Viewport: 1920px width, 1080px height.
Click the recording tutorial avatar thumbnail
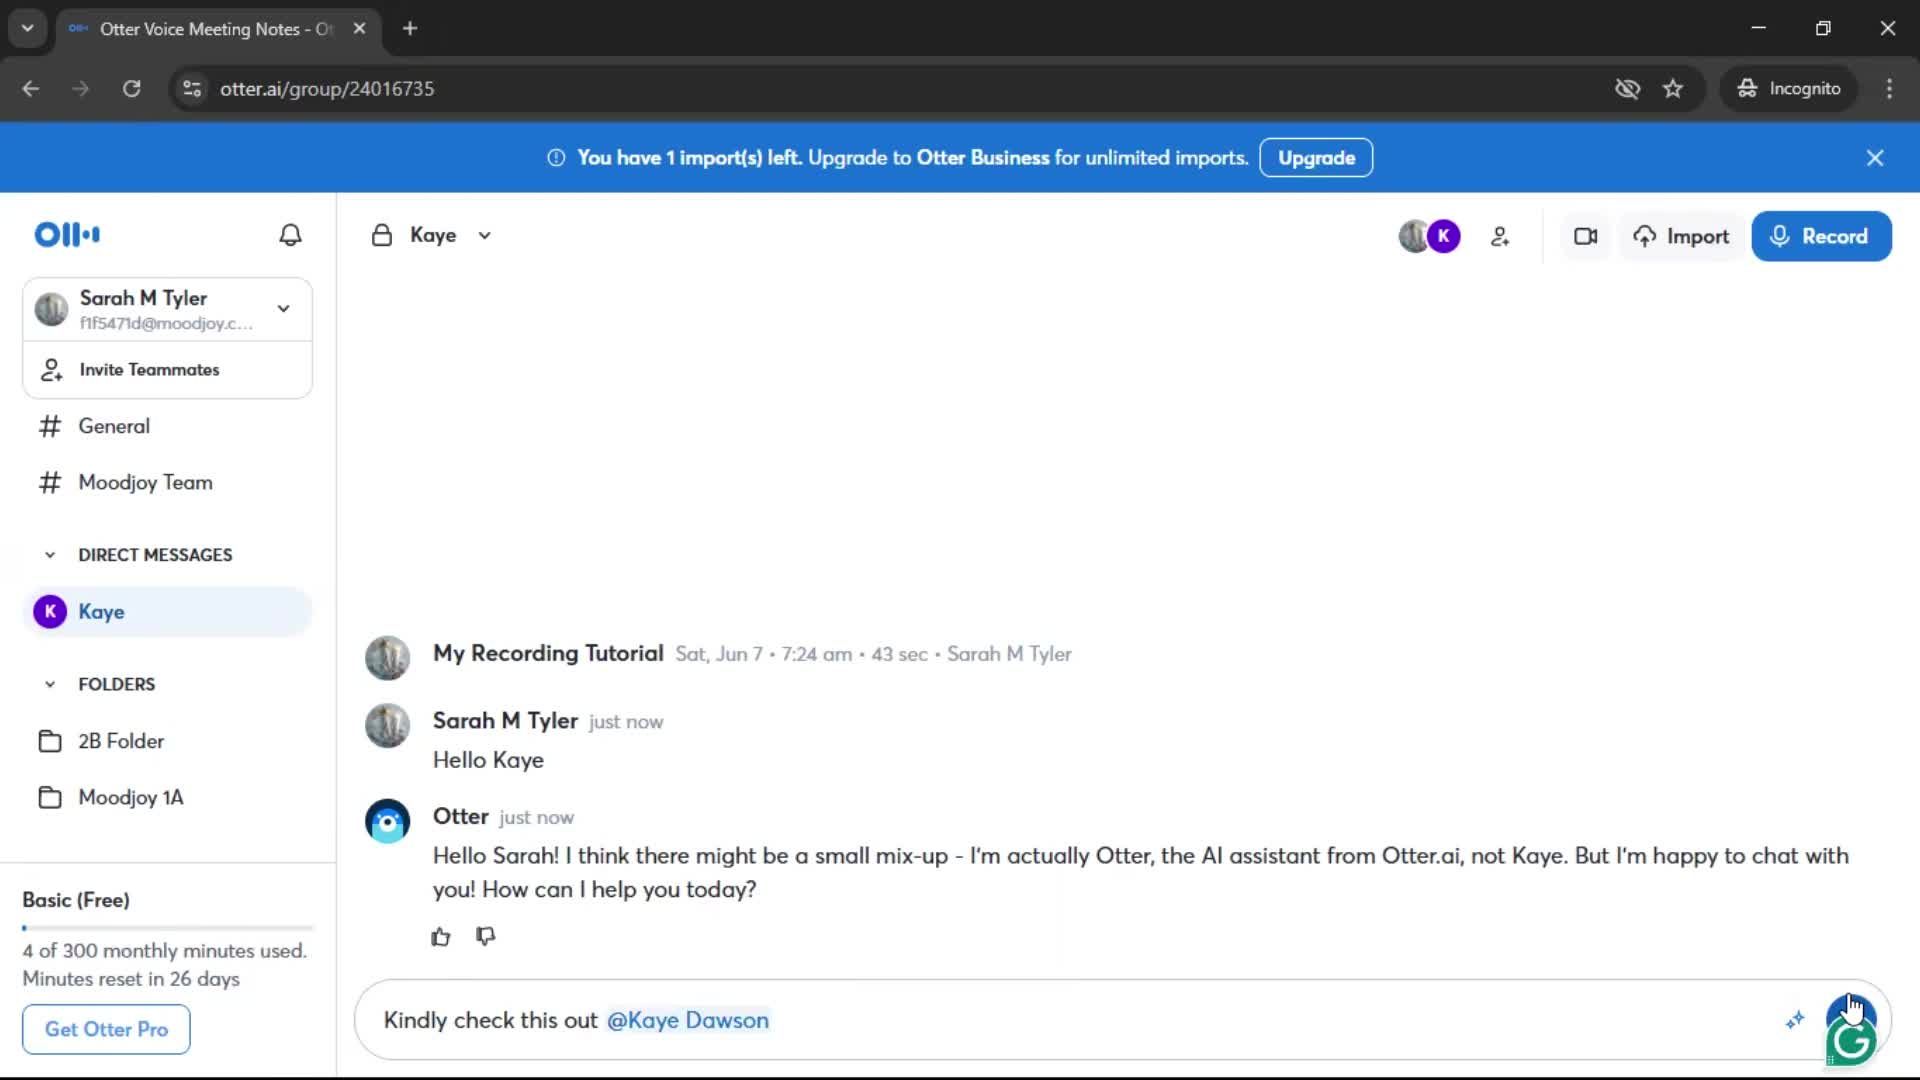pos(388,658)
